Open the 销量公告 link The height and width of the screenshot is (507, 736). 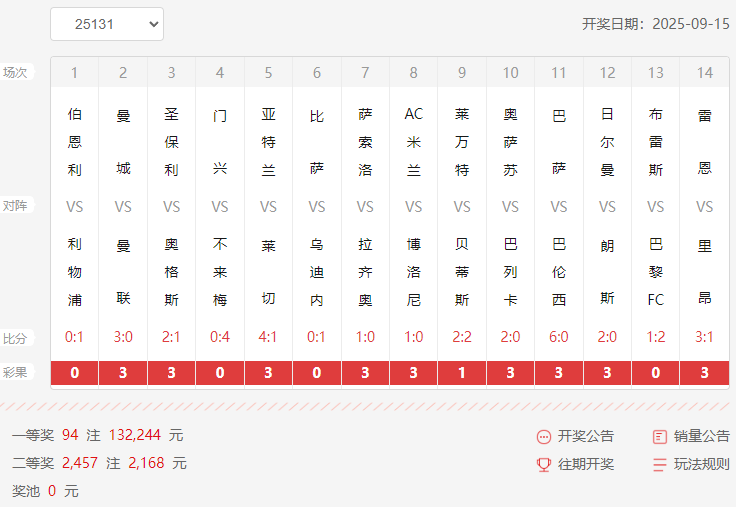(702, 436)
